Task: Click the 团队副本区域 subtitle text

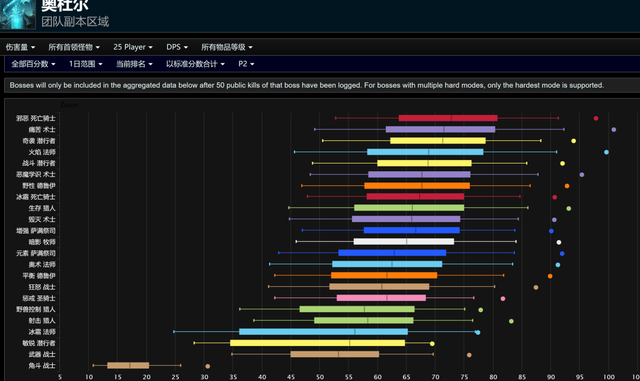Action: 75,22
